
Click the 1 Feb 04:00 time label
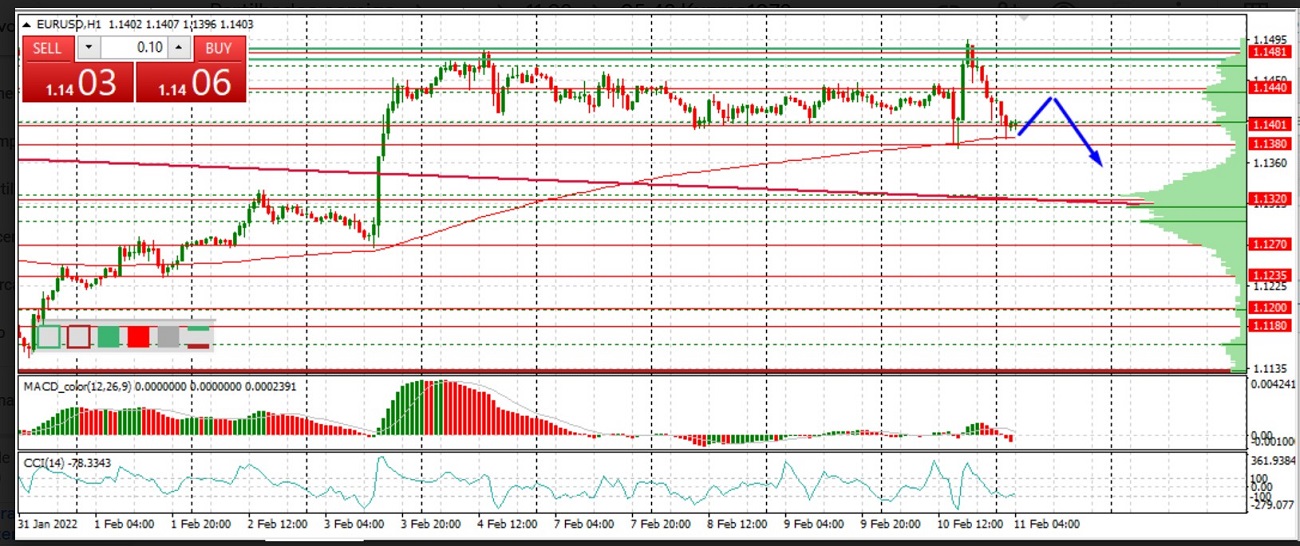(124, 523)
